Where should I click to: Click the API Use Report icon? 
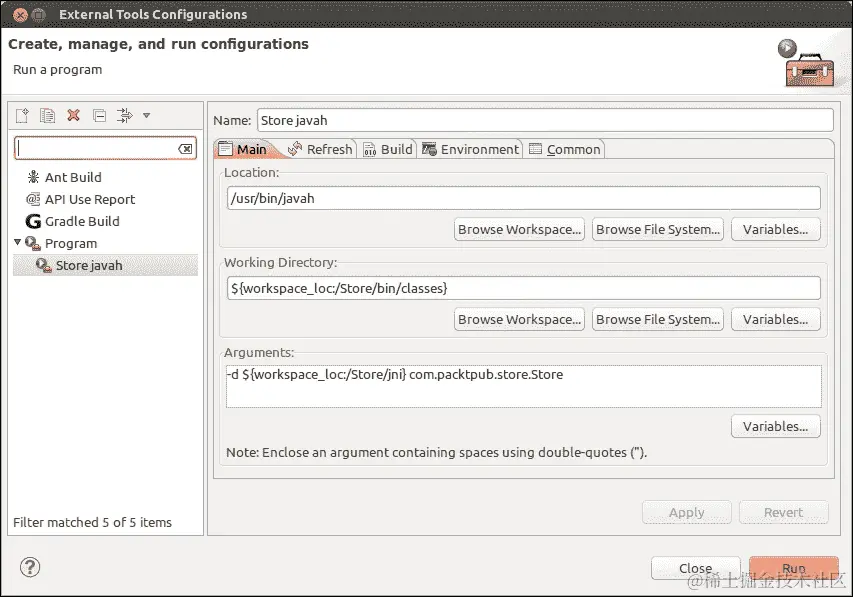tap(33, 199)
